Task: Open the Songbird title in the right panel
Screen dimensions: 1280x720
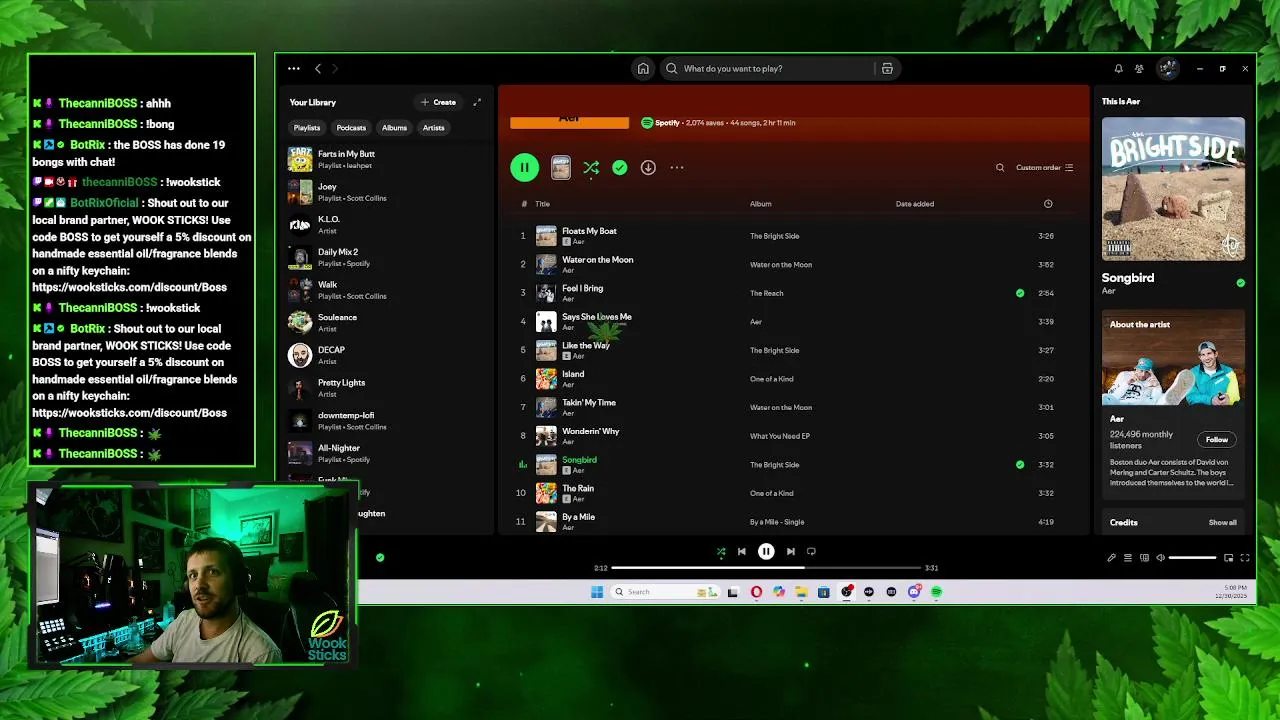Action: (1128, 278)
